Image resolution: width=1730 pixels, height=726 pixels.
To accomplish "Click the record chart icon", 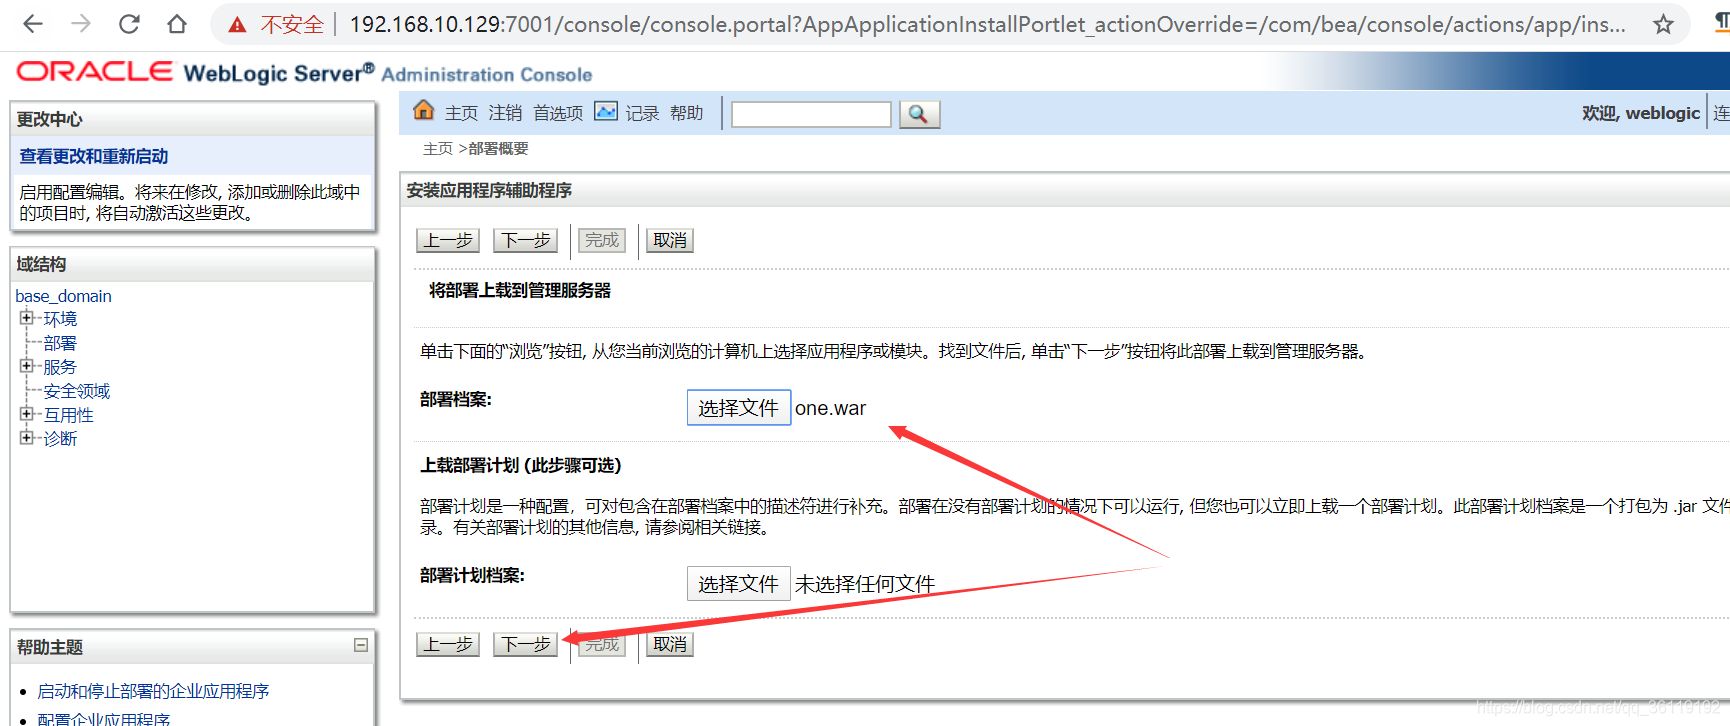I will (606, 111).
